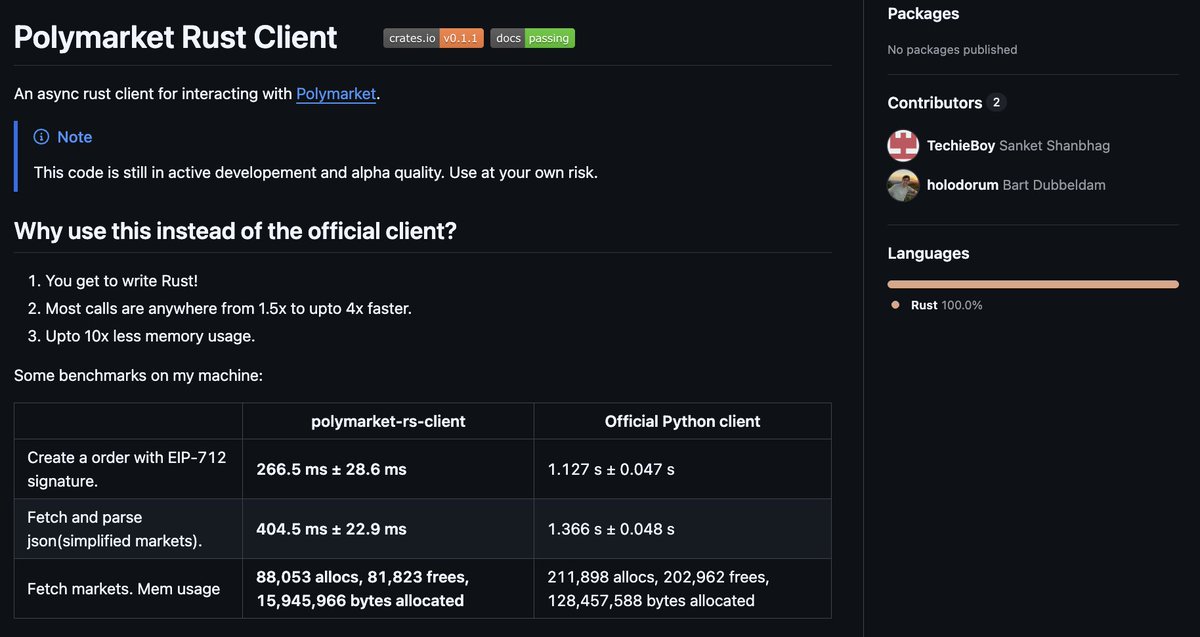This screenshot has height=637, width=1200.
Task: Open the docs passing badge
Action: 532,38
